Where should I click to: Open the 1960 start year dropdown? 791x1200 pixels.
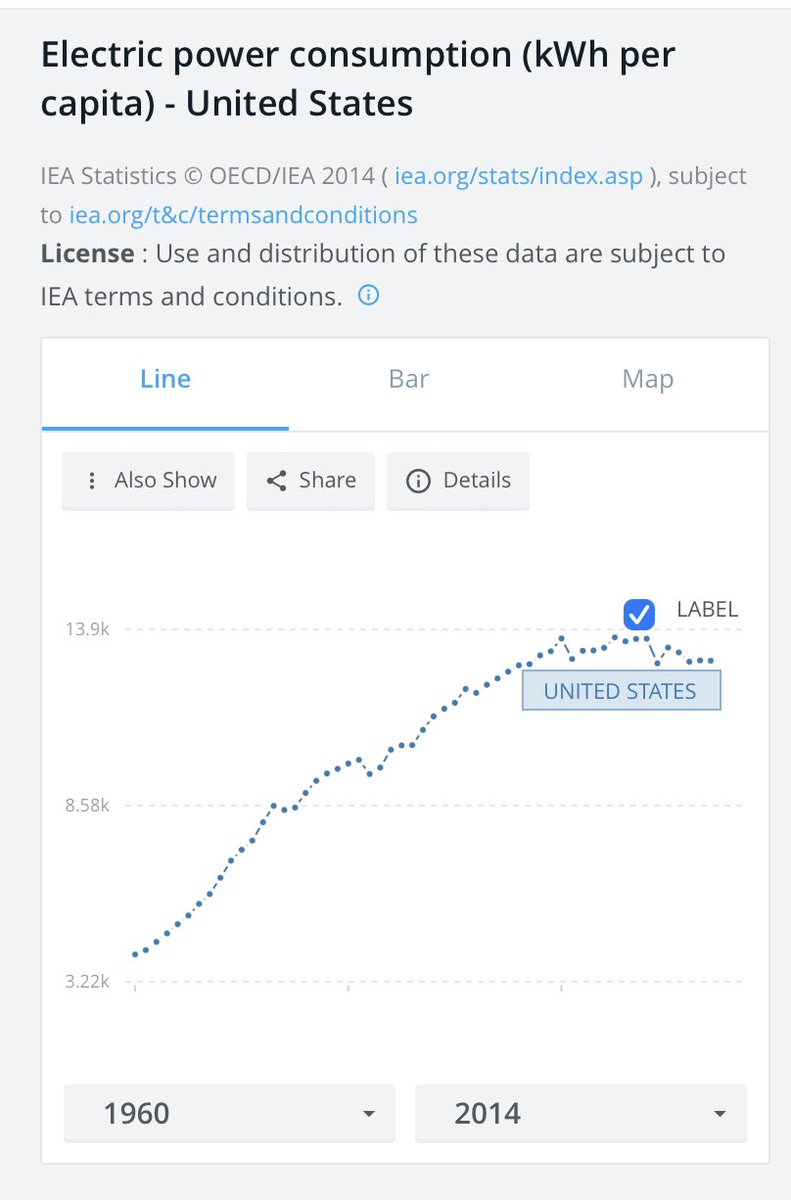click(229, 1113)
